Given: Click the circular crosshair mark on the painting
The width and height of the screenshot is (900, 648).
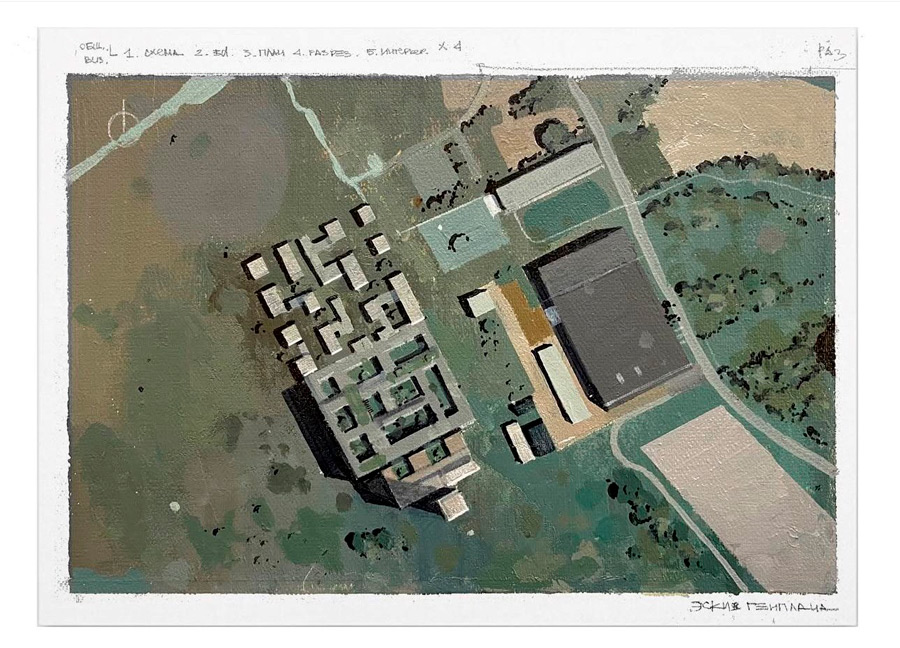Looking at the screenshot, I should point(123,126).
